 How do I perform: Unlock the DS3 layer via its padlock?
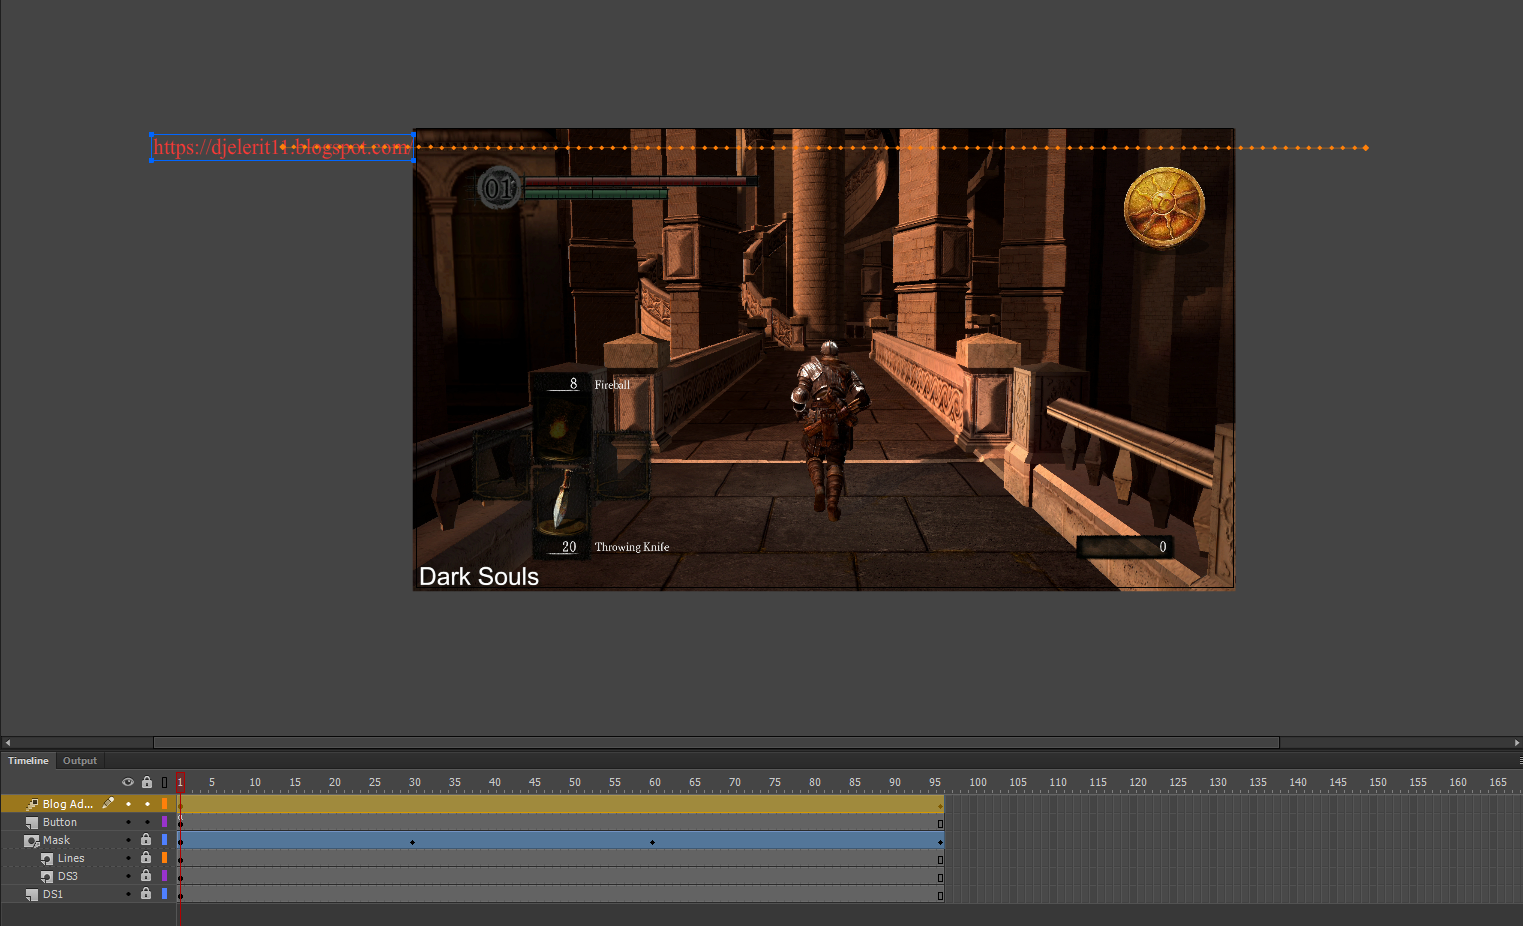point(146,876)
